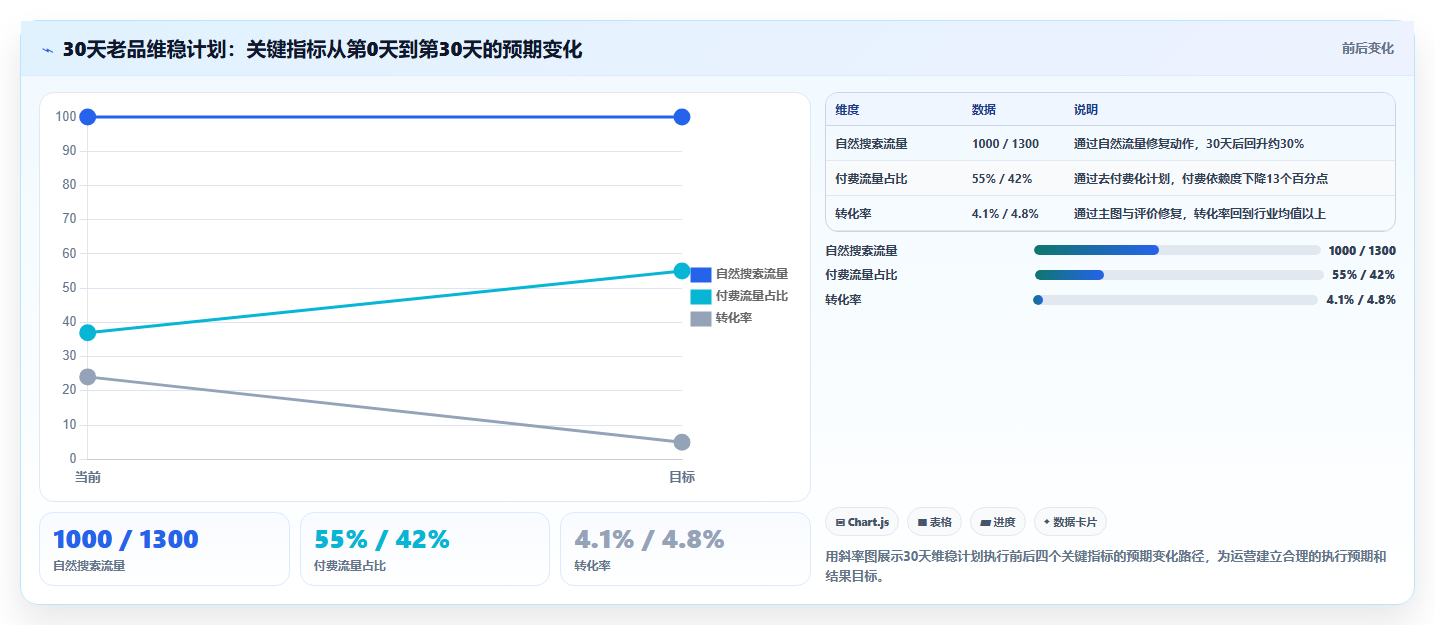Image resolution: width=1435 pixels, height=625 pixels.
Task: Click the 自然搜索流量 progress bar
Action: coord(1177,250)
